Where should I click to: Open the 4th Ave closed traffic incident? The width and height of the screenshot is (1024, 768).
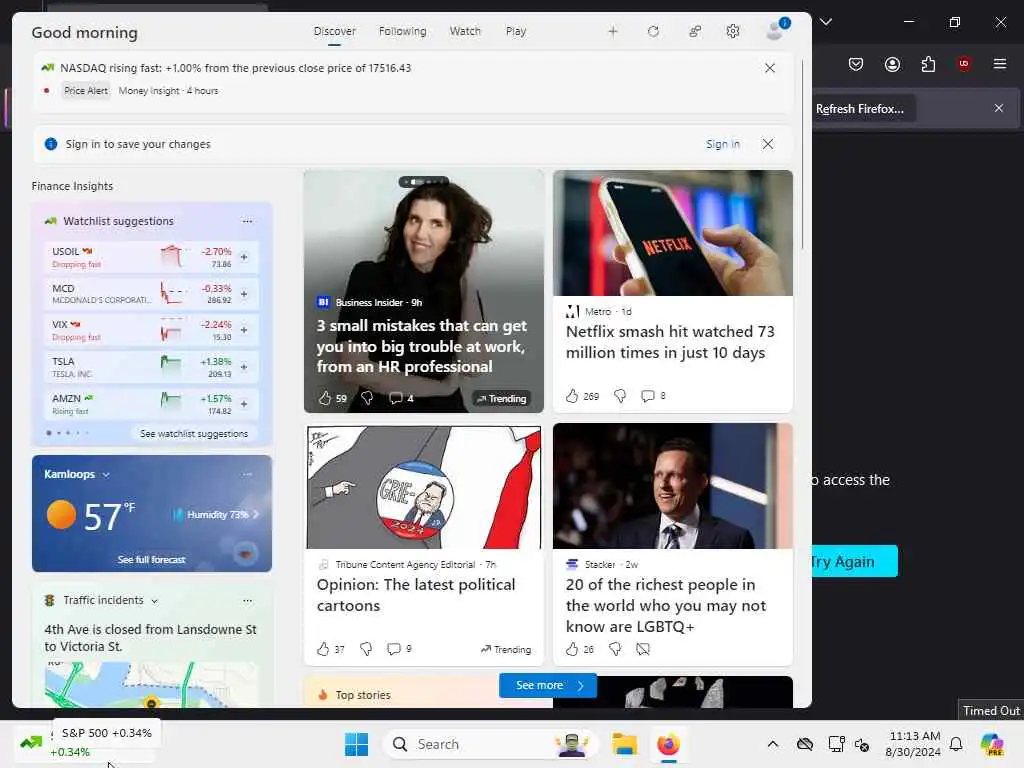[x=151, y=638]
